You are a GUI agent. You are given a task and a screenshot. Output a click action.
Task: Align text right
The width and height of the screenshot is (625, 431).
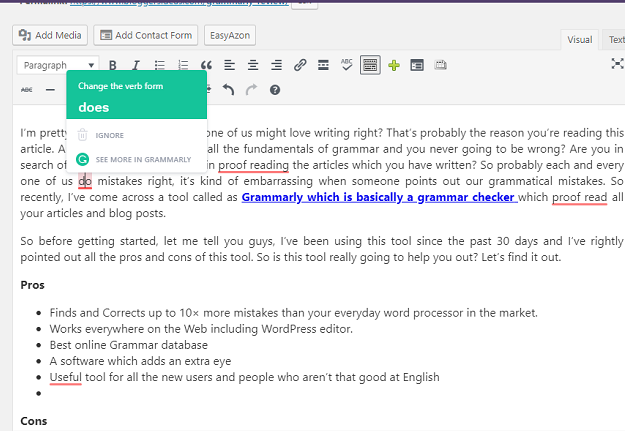(x=277, y=65)
